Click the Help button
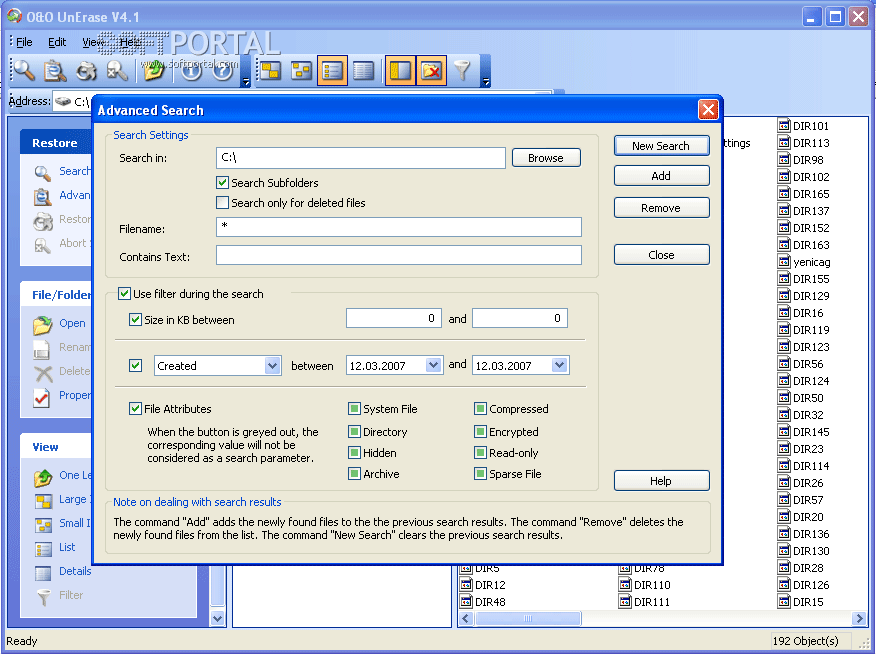This screenshot has width=876, height=655. [x=661, y=481]
